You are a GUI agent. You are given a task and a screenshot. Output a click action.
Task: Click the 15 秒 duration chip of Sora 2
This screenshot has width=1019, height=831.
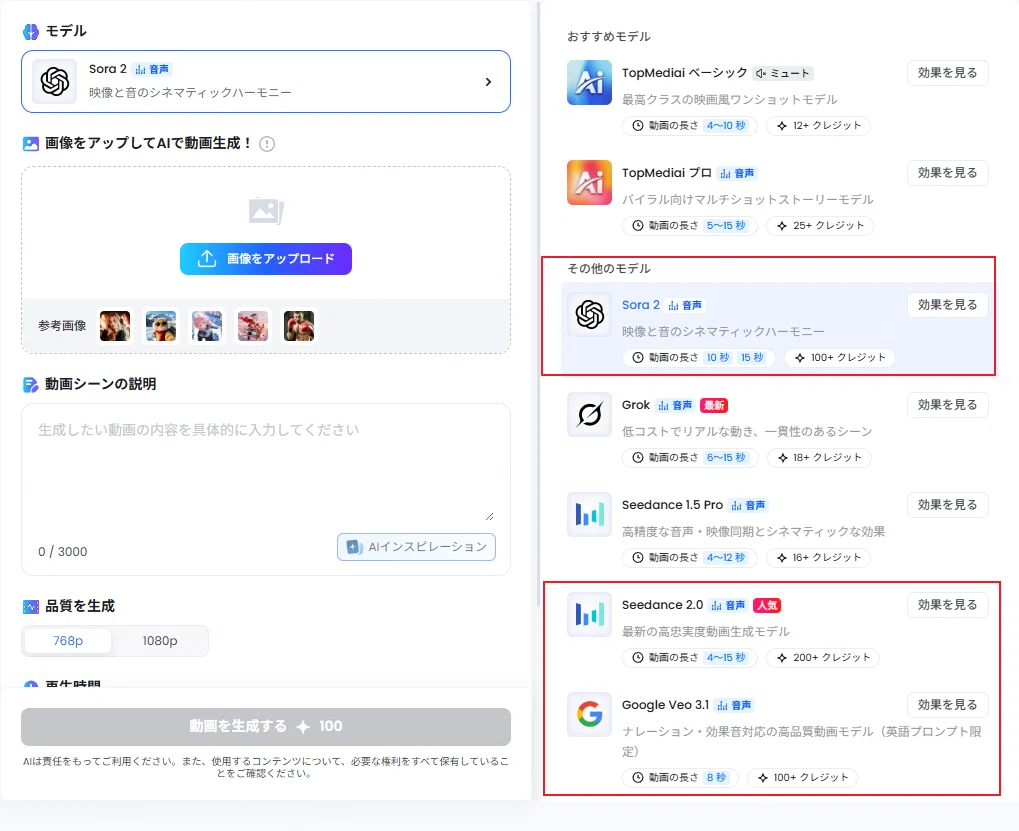click(752, 357)
